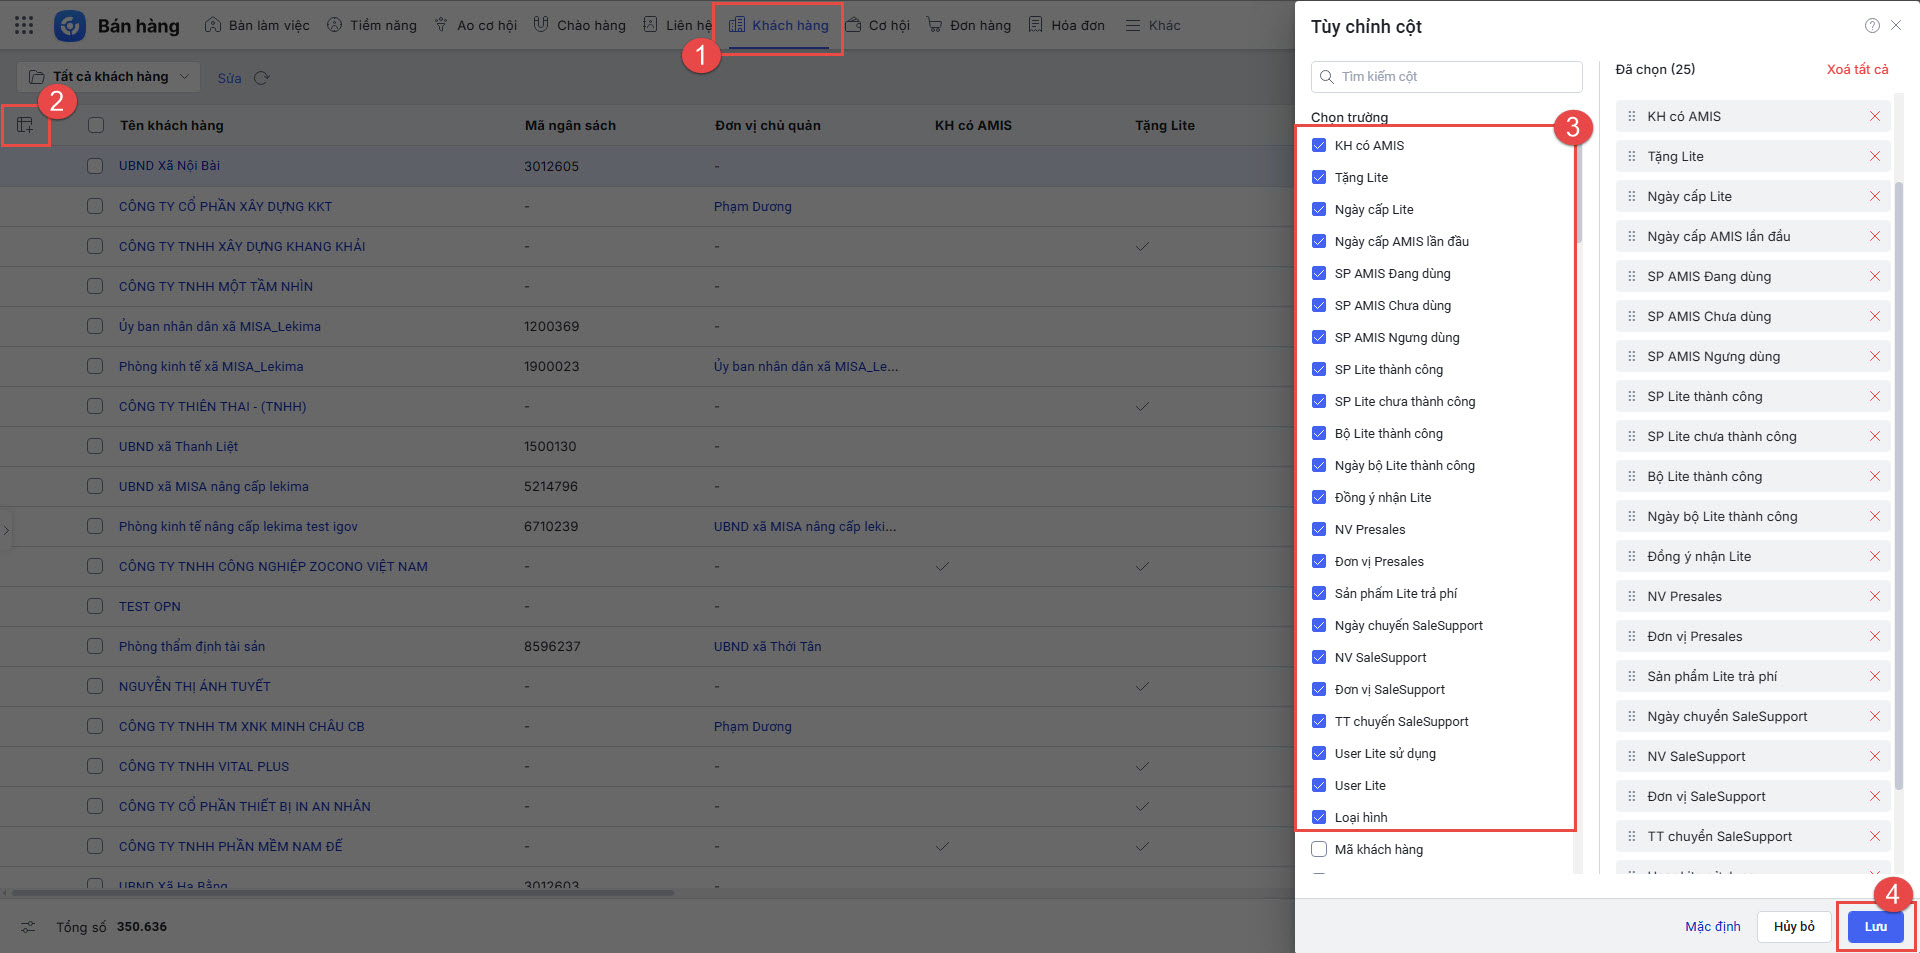Click the Lưu button

(x=1875, y=927)
